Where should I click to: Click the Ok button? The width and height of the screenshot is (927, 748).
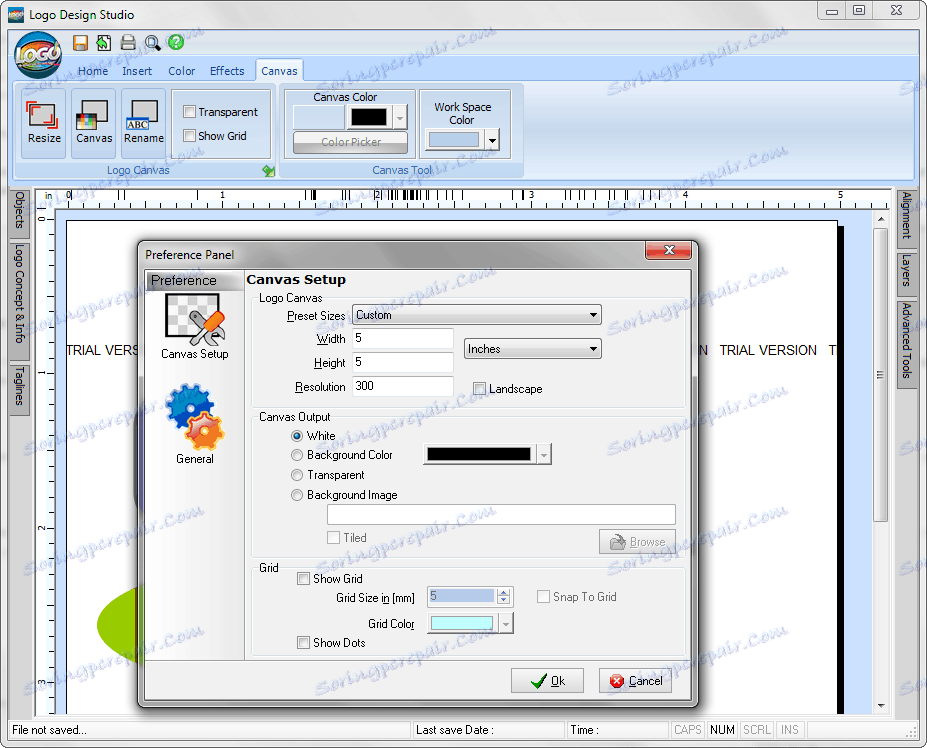coord(547,681)
